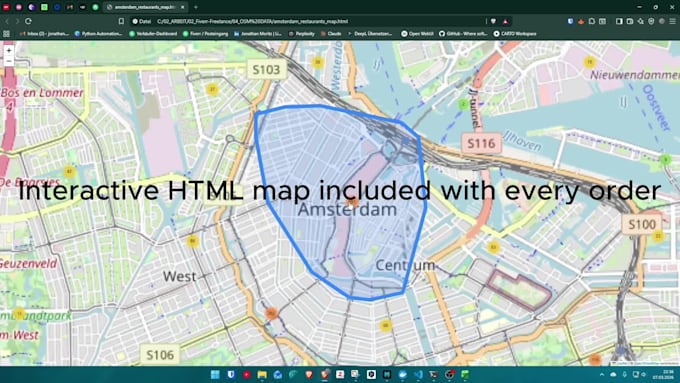The width and height of the screenshot is (680, 383).
Task: Reload the amsterdam_restaurants_map page
Action: pyautogui.click(x=28, y=21)
